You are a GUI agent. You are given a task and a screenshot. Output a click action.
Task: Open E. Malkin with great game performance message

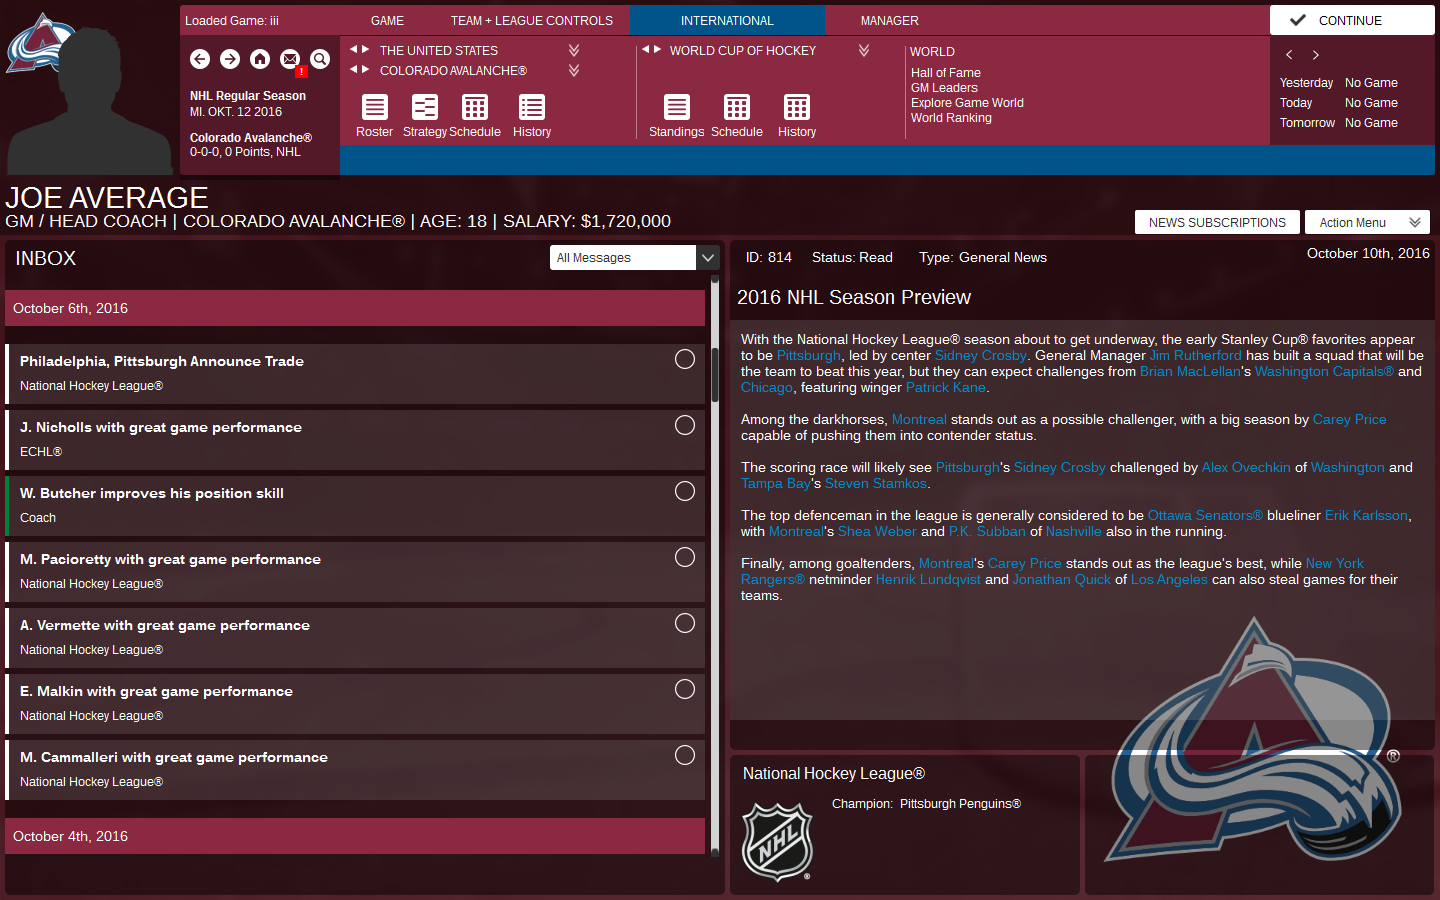point(355,704)
